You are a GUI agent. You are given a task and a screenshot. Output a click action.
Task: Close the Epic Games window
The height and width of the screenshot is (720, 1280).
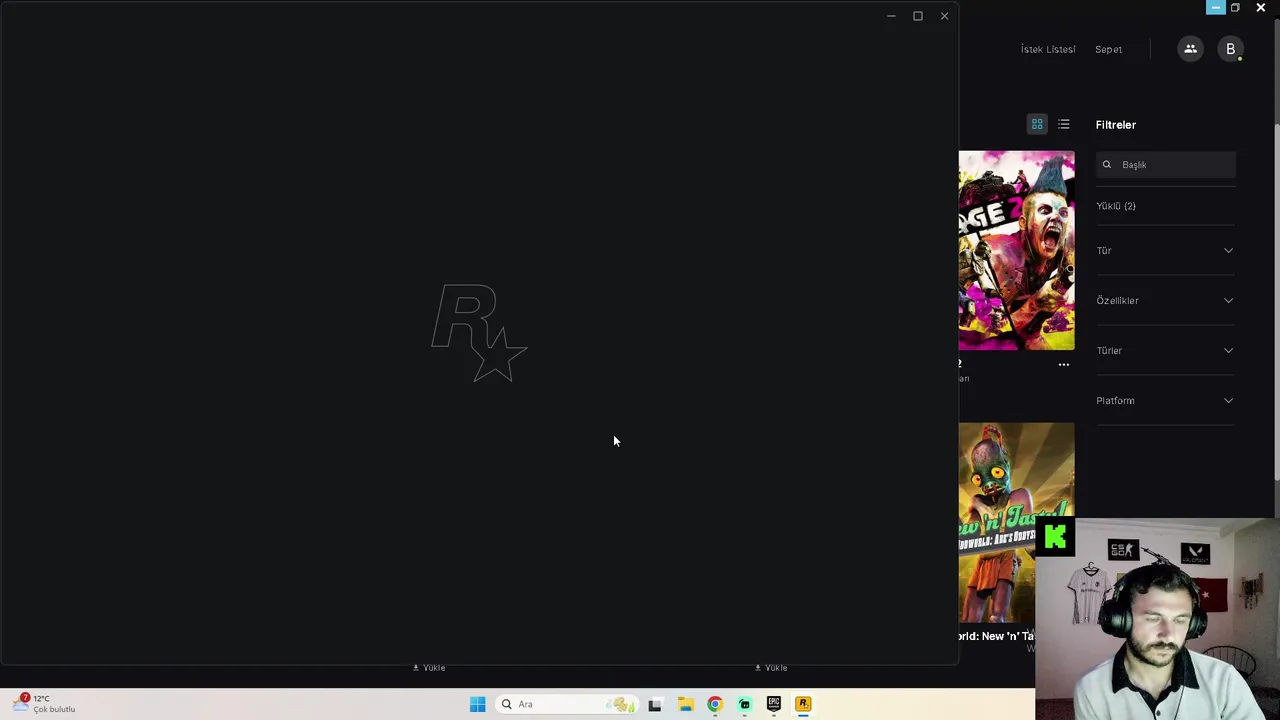point(1260,7)
